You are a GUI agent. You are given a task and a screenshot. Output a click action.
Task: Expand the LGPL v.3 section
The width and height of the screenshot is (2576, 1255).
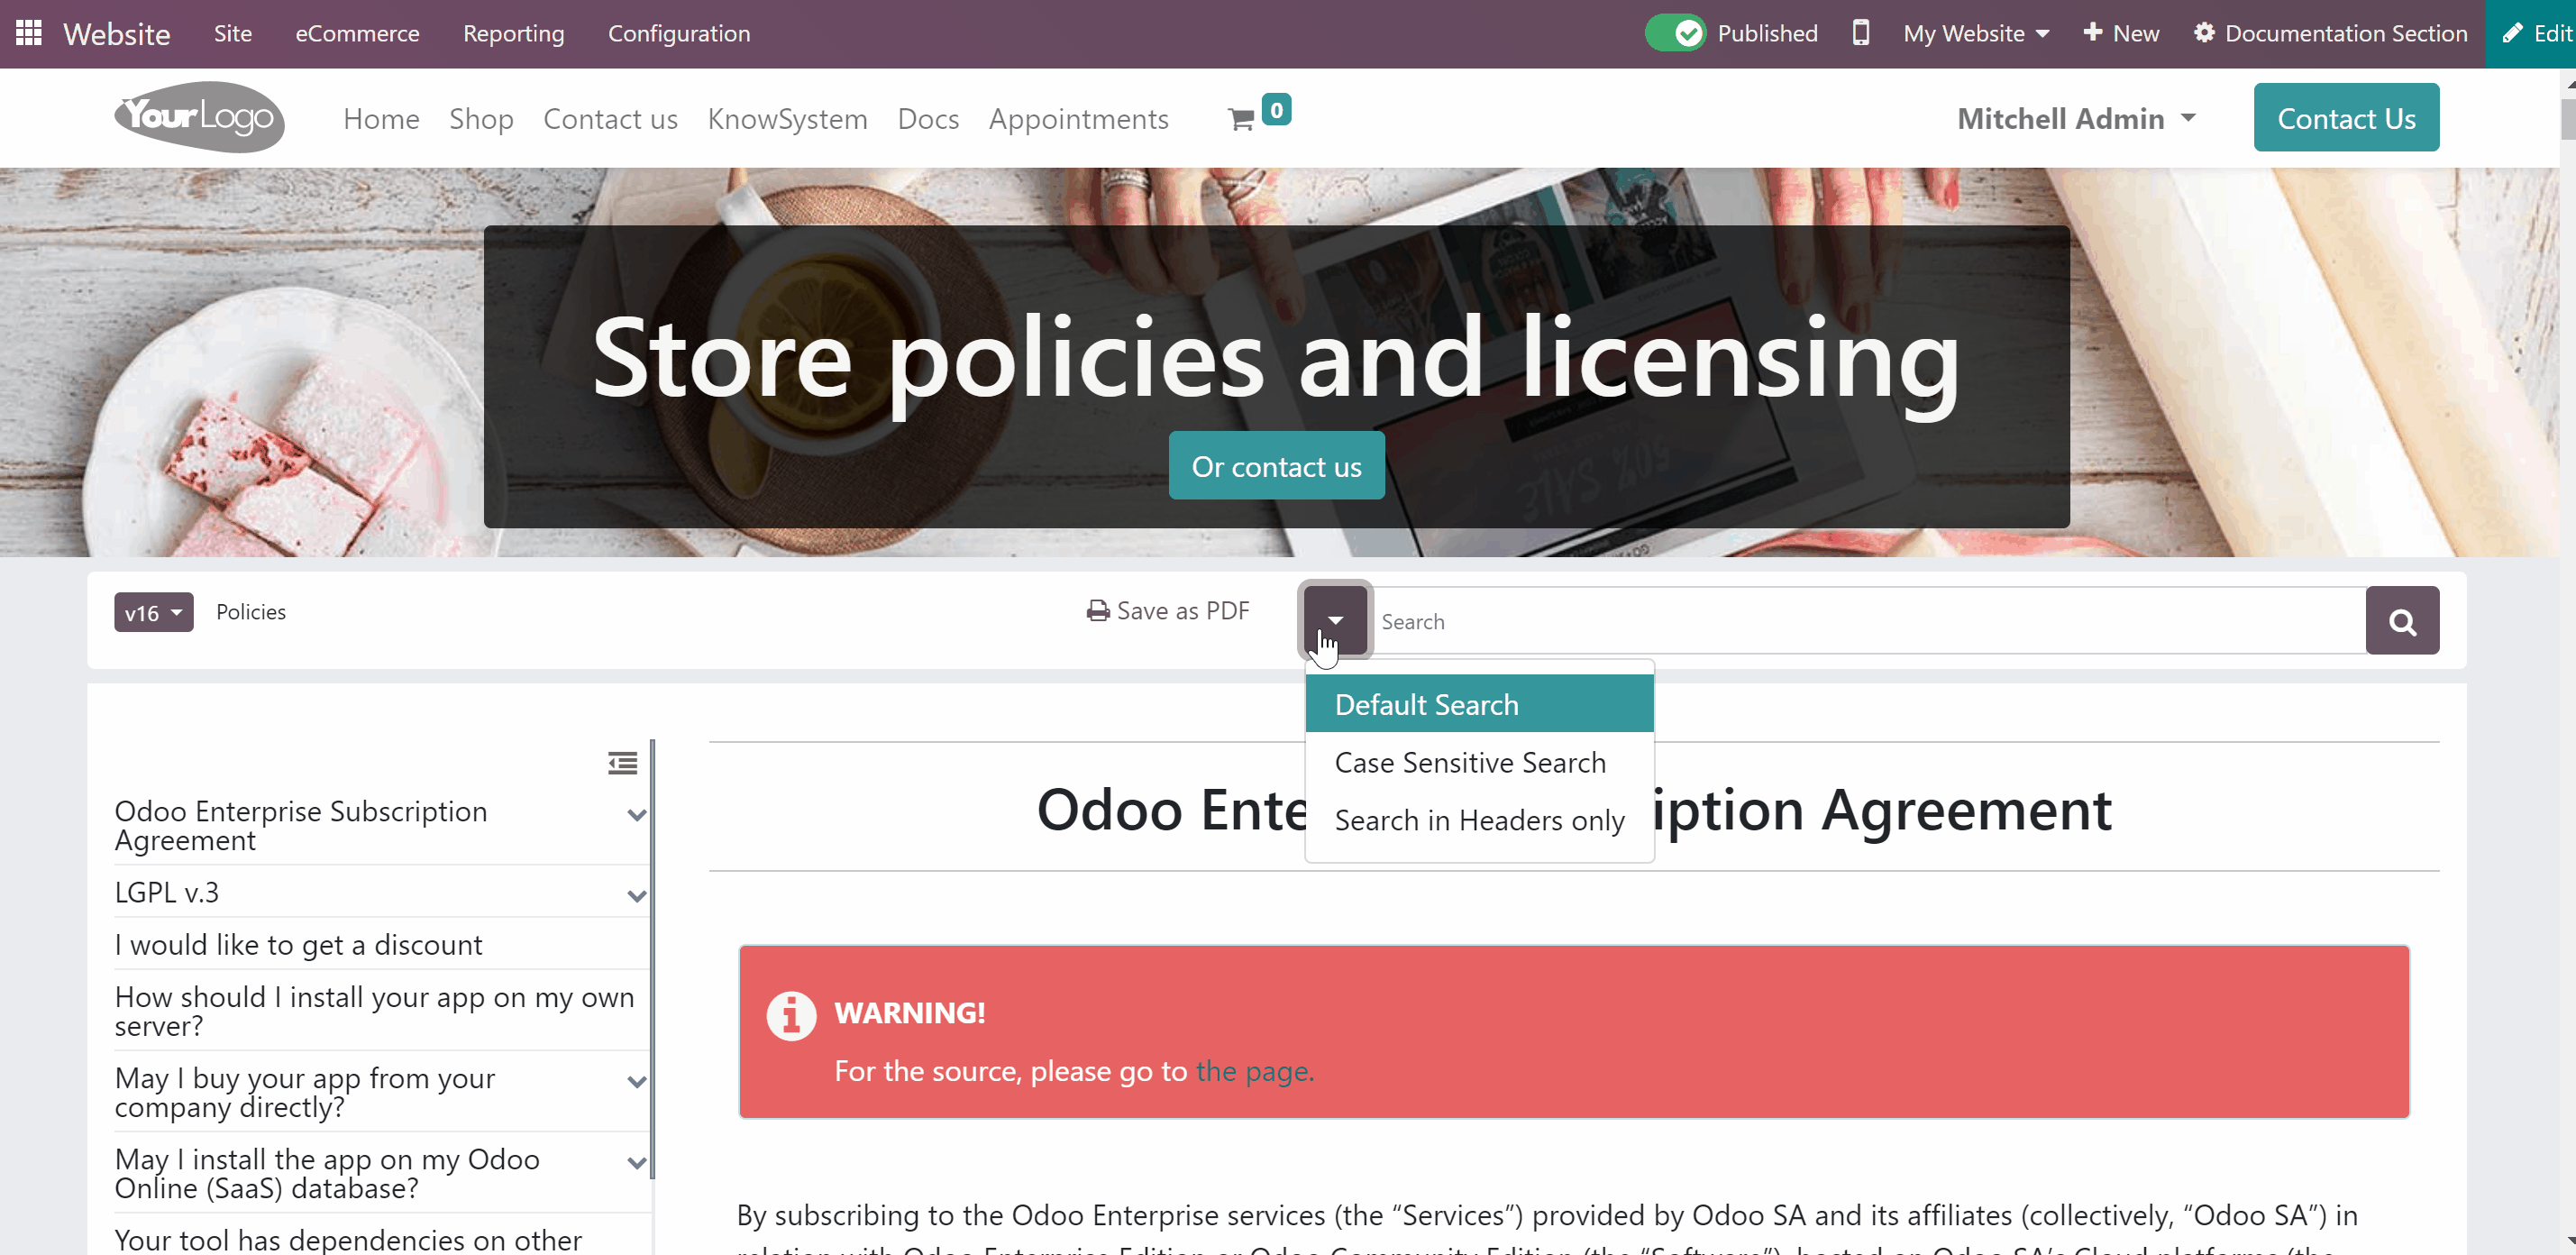pyautogui.click(x=636, y=896)
